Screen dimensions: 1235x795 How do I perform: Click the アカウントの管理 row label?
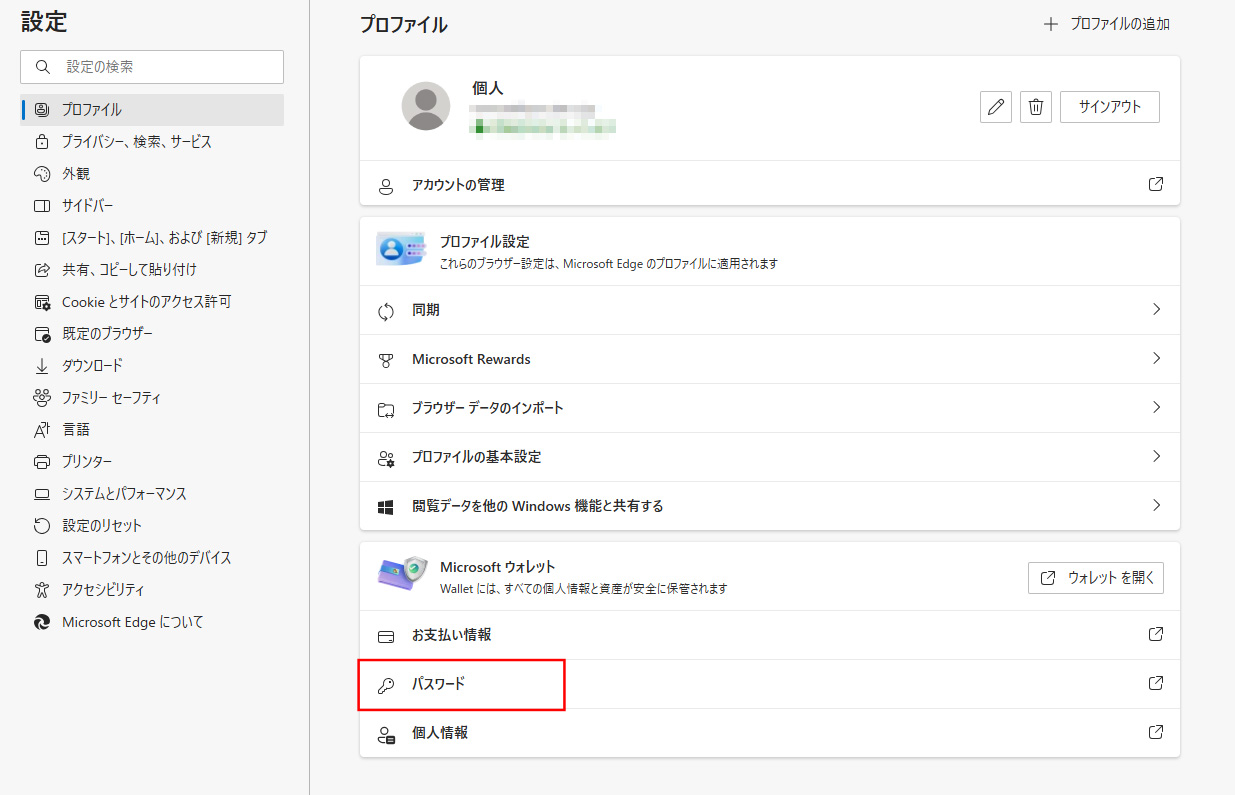[x=458, y=185]
